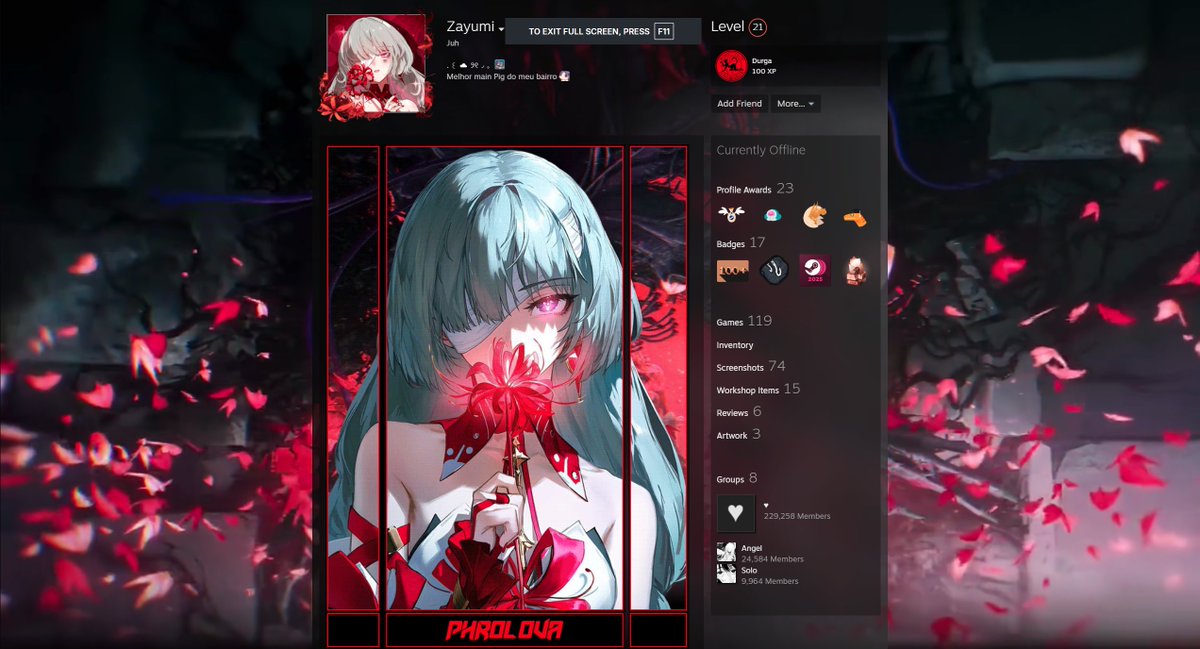Click the Solo group name
The width and height of the screenshot is (1200, 649).
(x=749, y=570)
